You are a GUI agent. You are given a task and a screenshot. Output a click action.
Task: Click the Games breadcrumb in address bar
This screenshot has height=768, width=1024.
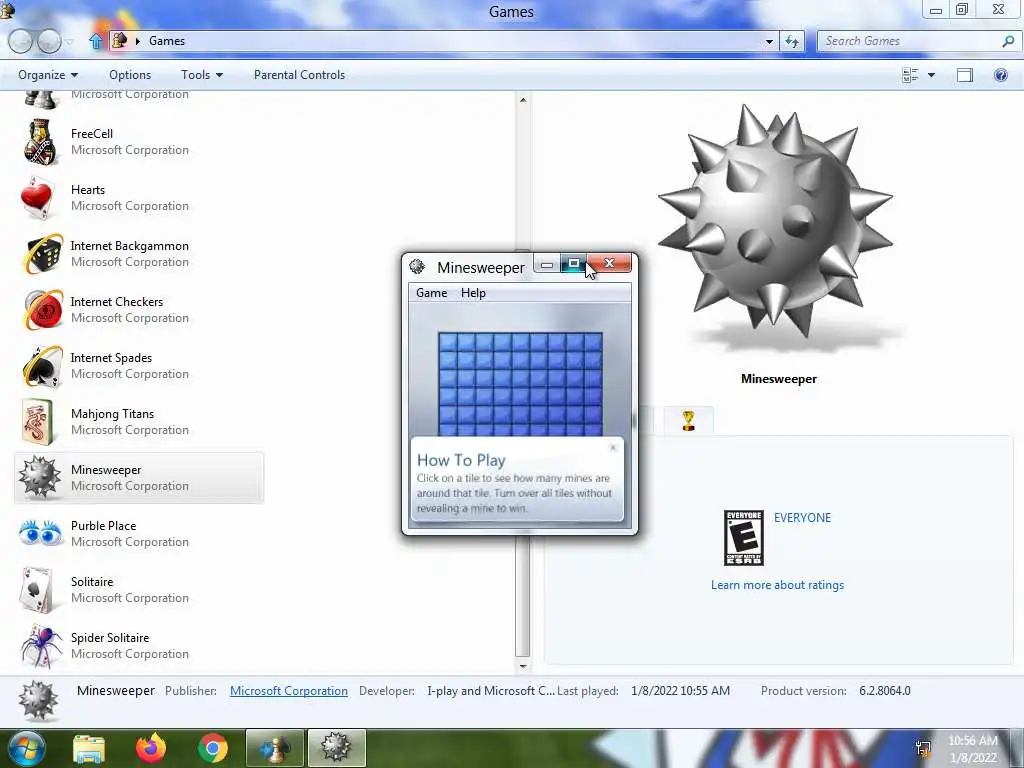pyautogui.click(x=167, y=41)
